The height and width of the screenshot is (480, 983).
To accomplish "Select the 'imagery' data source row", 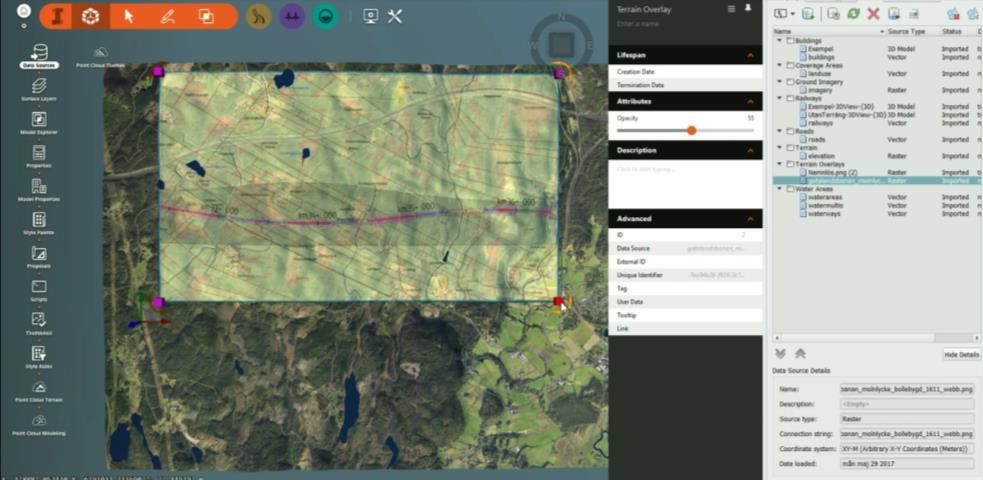I will click(878, 90).
